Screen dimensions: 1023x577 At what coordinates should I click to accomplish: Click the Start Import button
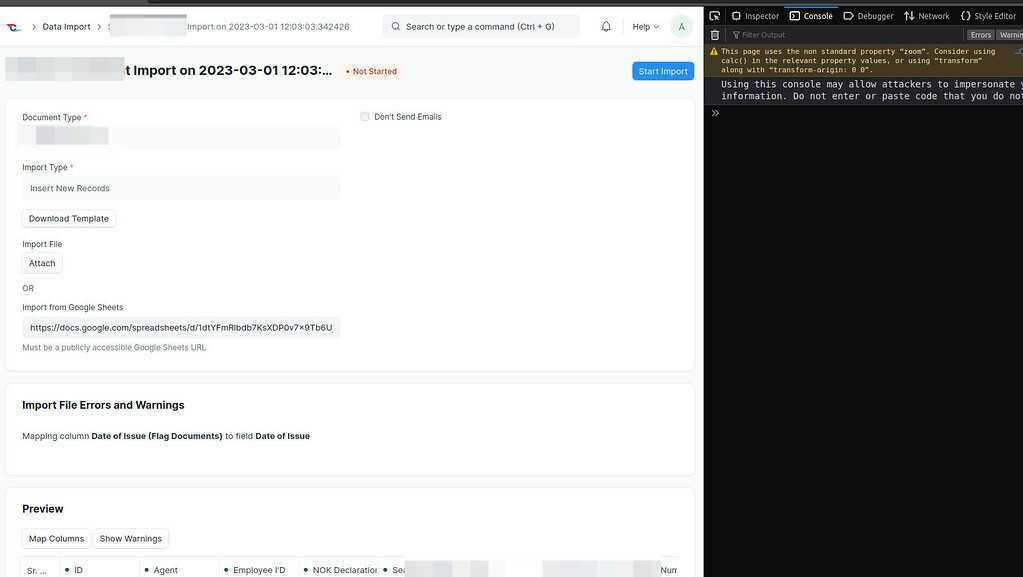pos(662,71)
